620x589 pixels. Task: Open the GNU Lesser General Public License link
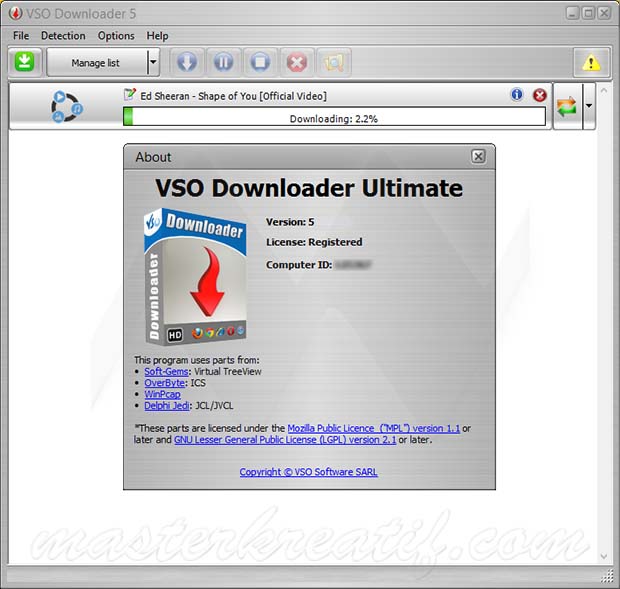point(285,440)
